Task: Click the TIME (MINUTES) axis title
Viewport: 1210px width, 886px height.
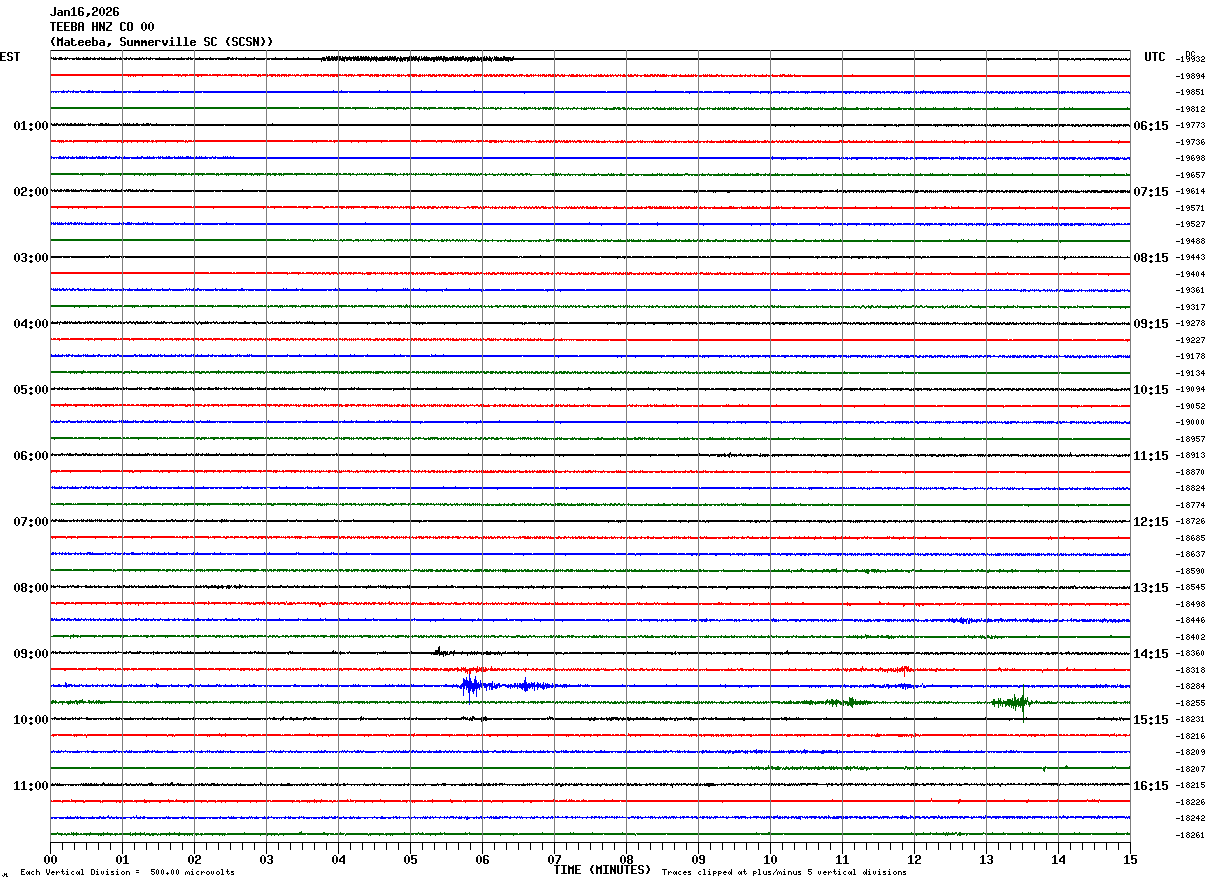Action: click(602, 870)
